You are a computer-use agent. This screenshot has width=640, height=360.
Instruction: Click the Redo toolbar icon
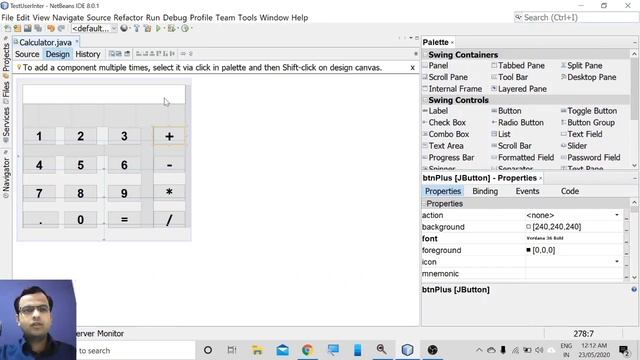click(x=61, y=29)
